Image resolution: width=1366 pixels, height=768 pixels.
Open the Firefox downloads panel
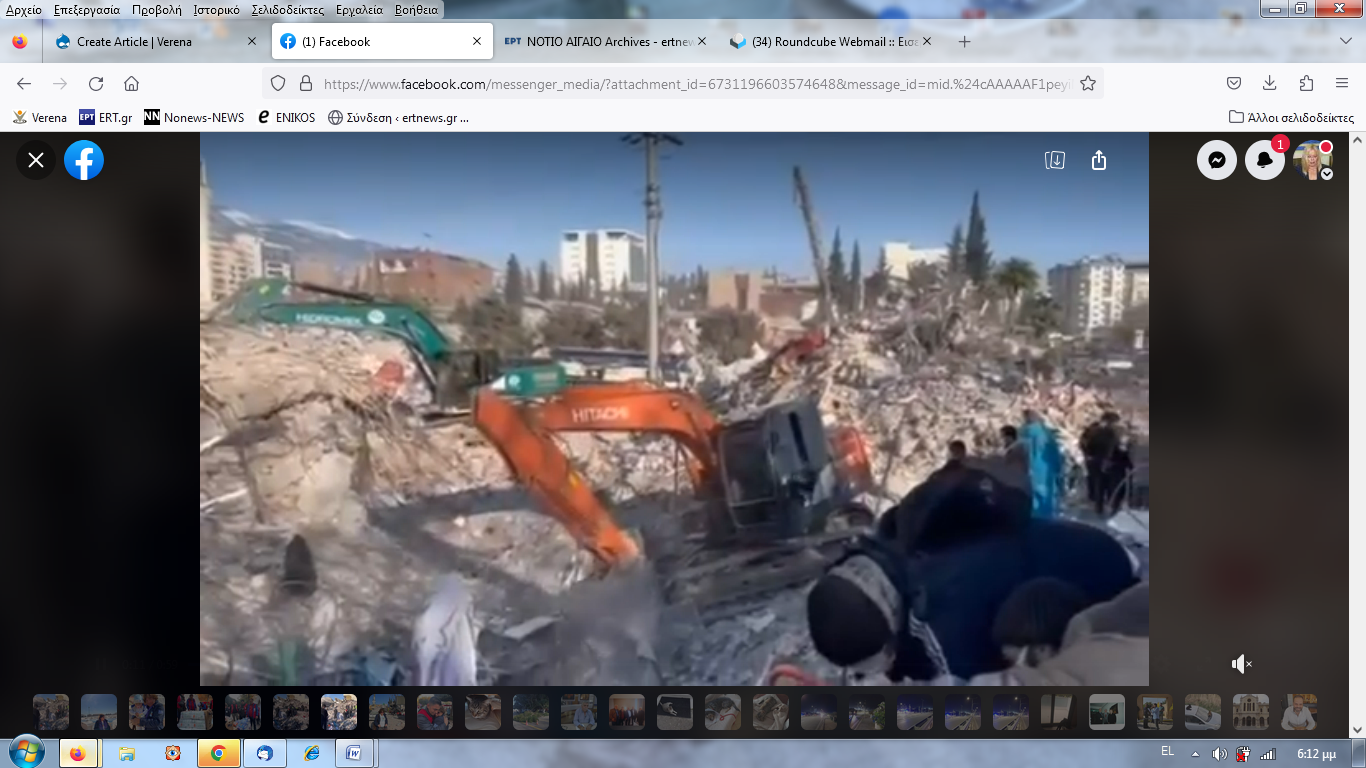click(x=1270, y=84)
